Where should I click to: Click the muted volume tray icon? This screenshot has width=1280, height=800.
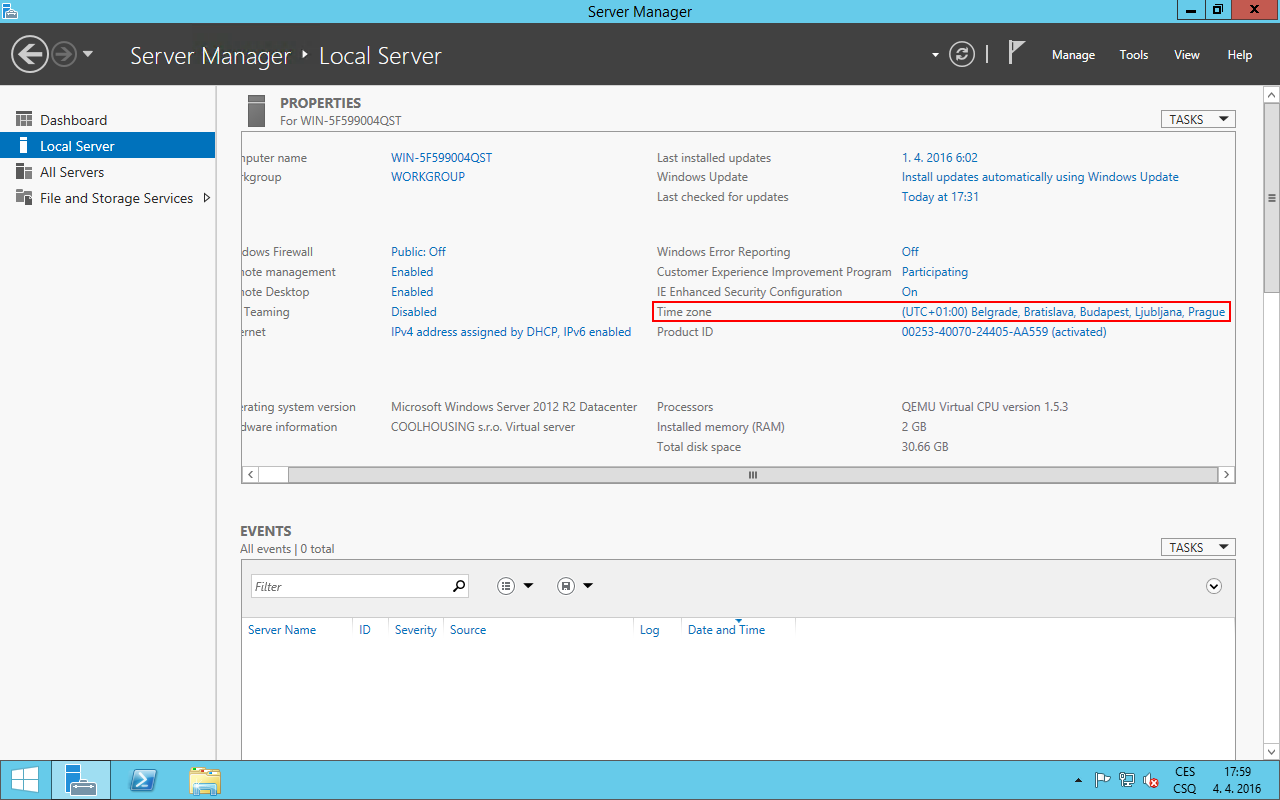pos(1151,780)
